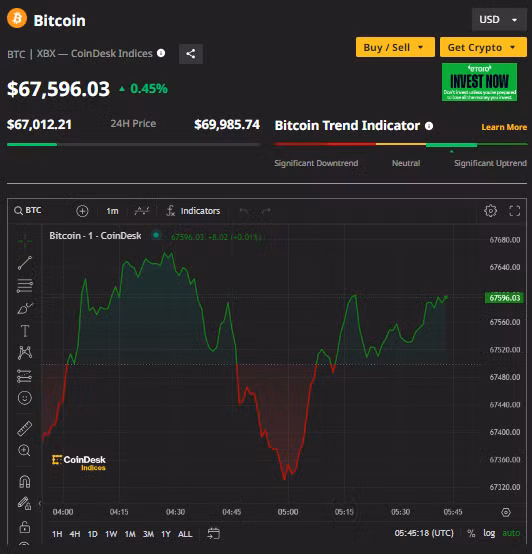
Task: Click the 67596.03 current price label
Action: pyautogui.click(x=504, y=298)
